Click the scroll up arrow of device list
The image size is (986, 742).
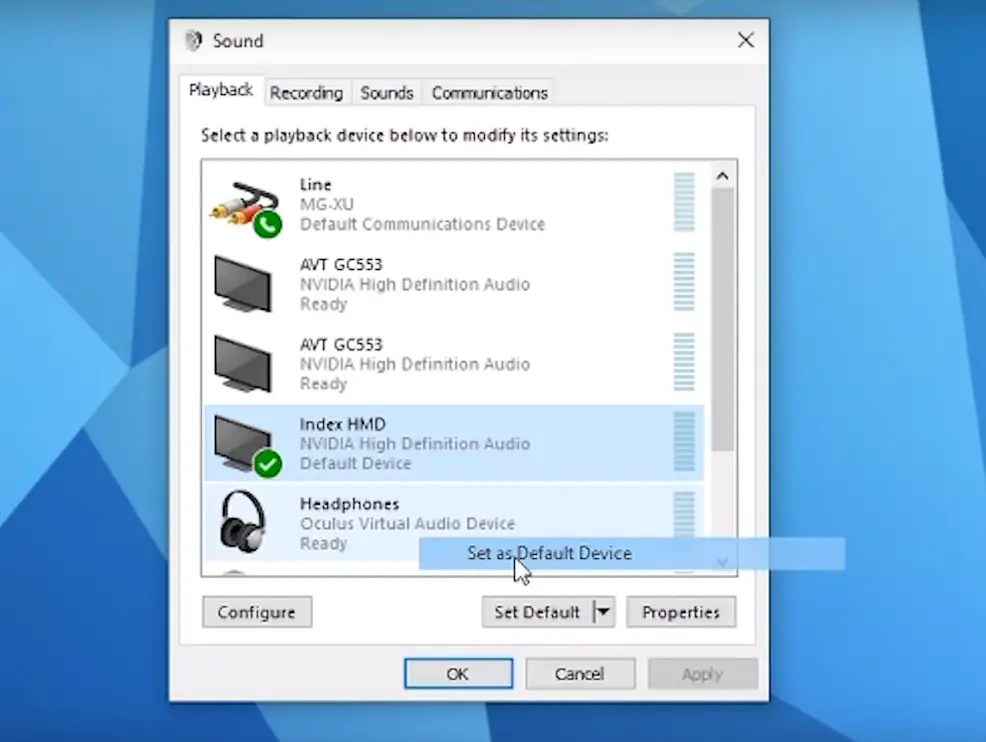coord(723,176)
